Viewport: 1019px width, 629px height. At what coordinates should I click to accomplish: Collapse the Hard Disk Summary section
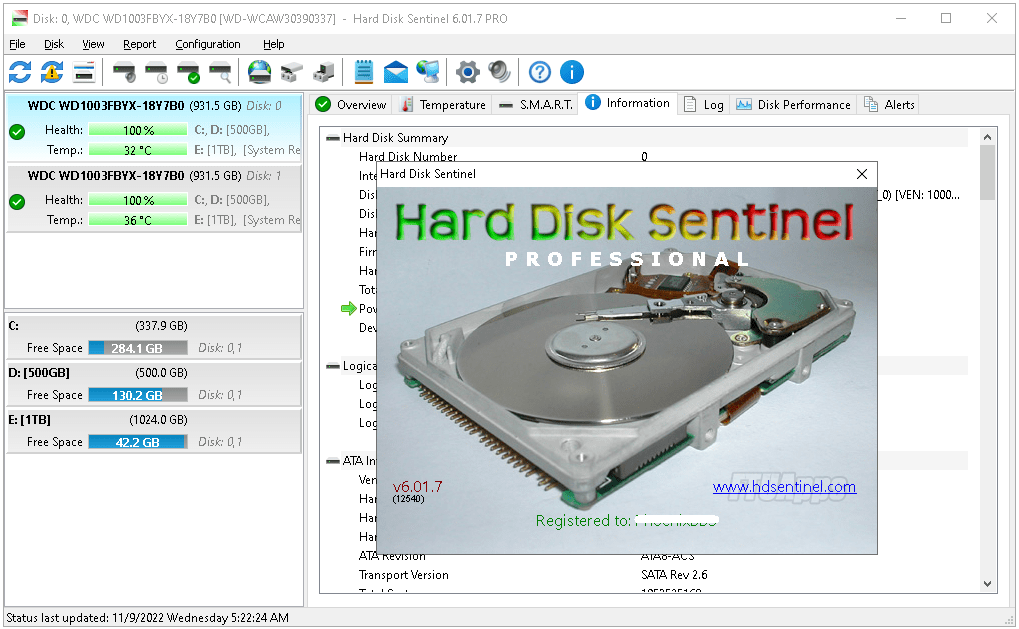[333, 138]
